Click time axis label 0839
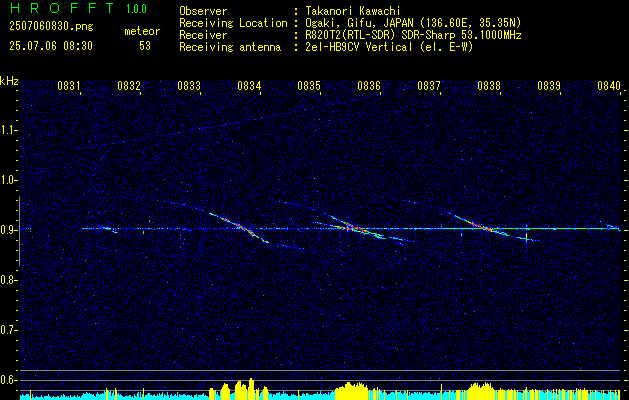Viewport: 629px width, 400px height. tap(549, 86)
